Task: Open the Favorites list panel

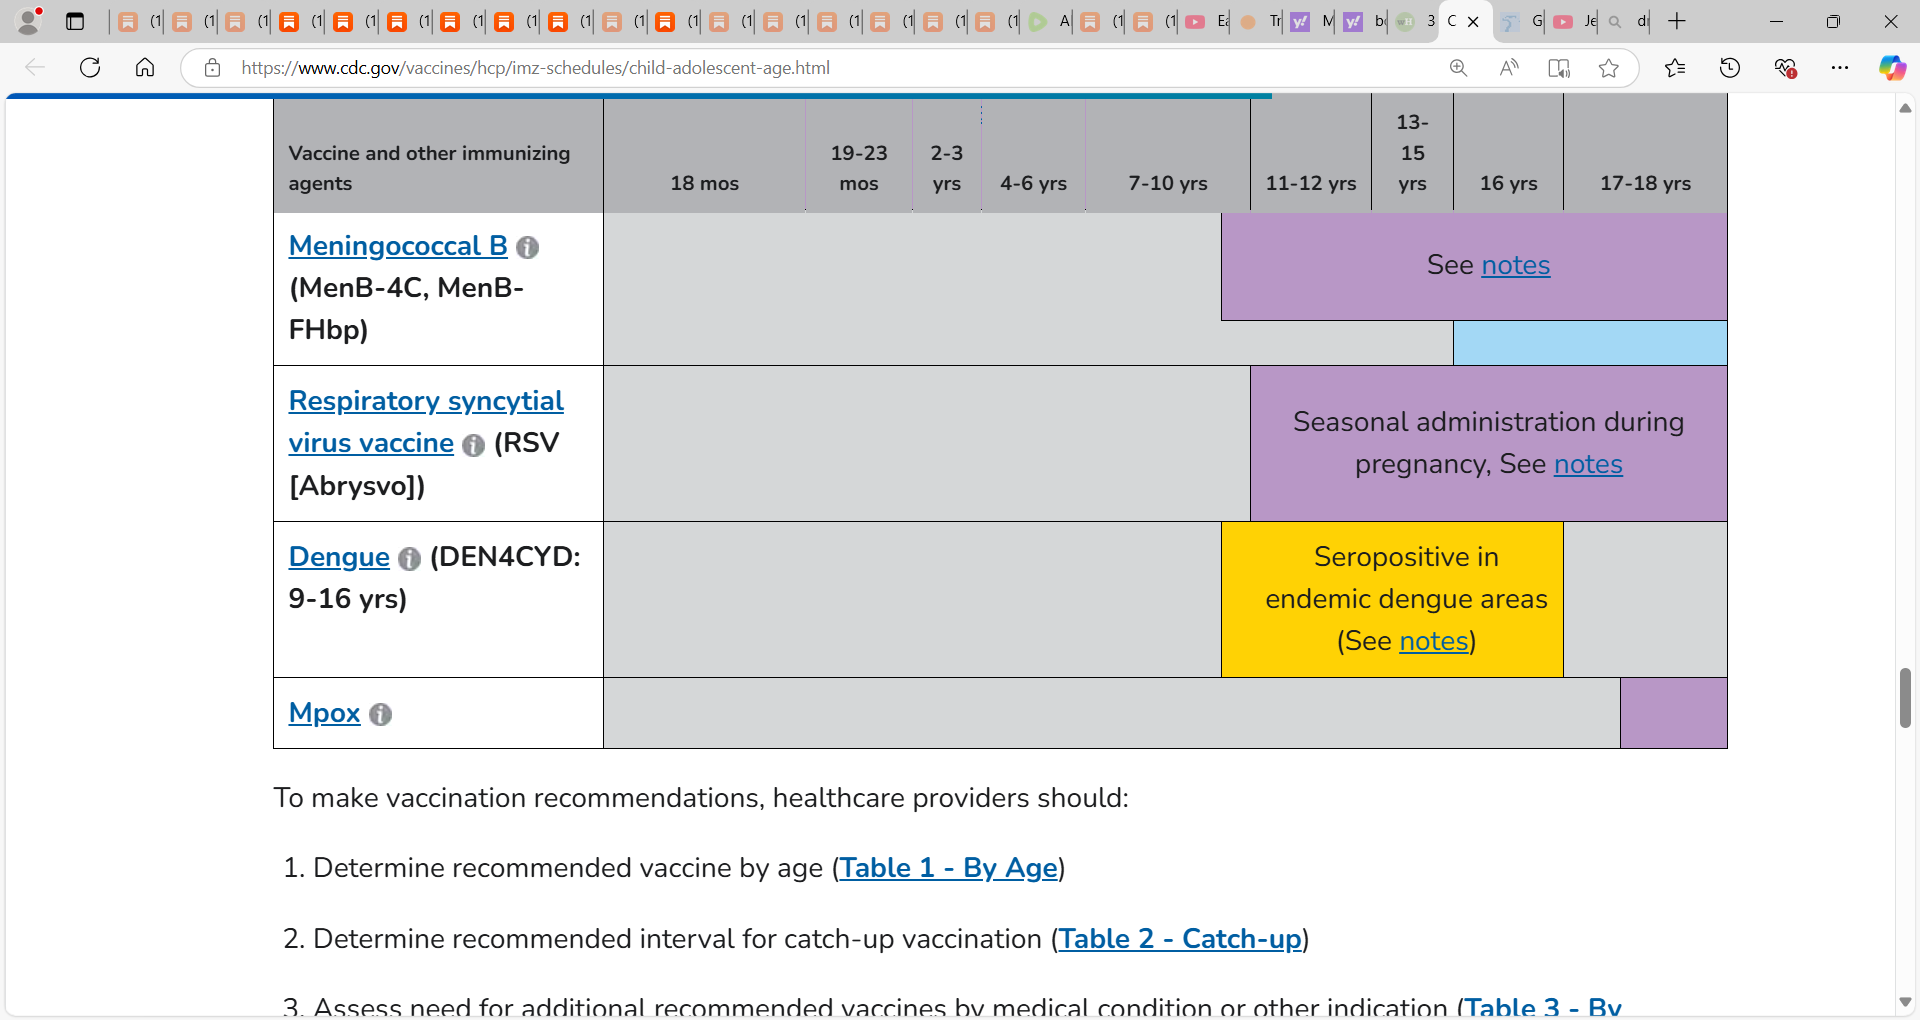Action: point(1675,67)
